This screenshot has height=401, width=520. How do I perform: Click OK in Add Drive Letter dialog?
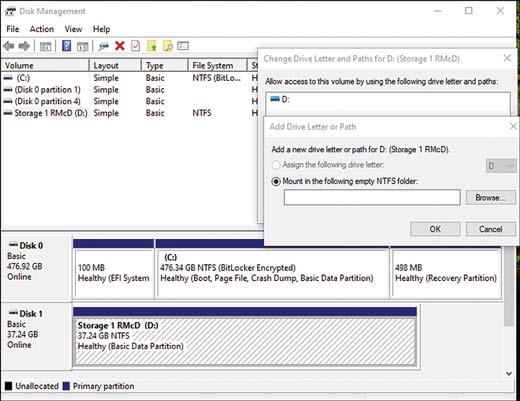coord(435,229)
